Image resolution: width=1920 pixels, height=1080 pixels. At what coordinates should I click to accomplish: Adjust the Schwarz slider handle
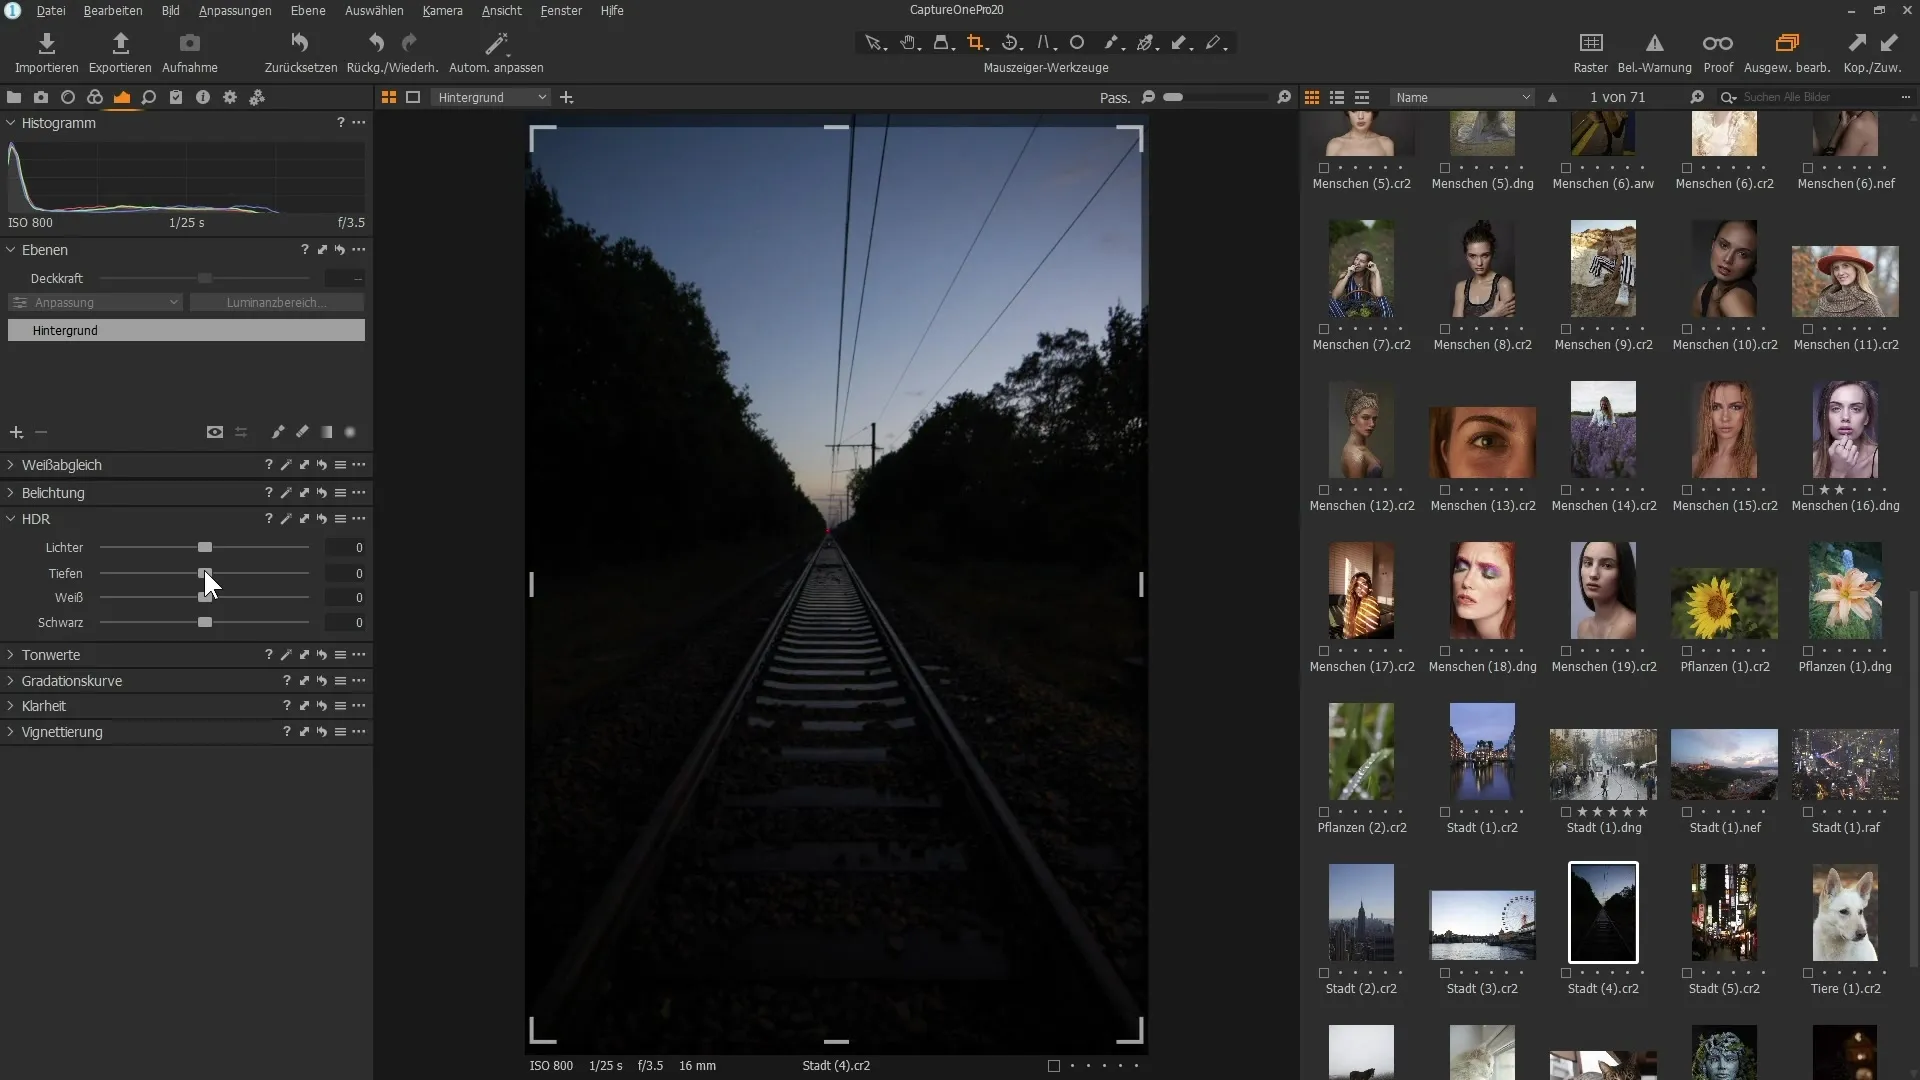coord(205,623)
